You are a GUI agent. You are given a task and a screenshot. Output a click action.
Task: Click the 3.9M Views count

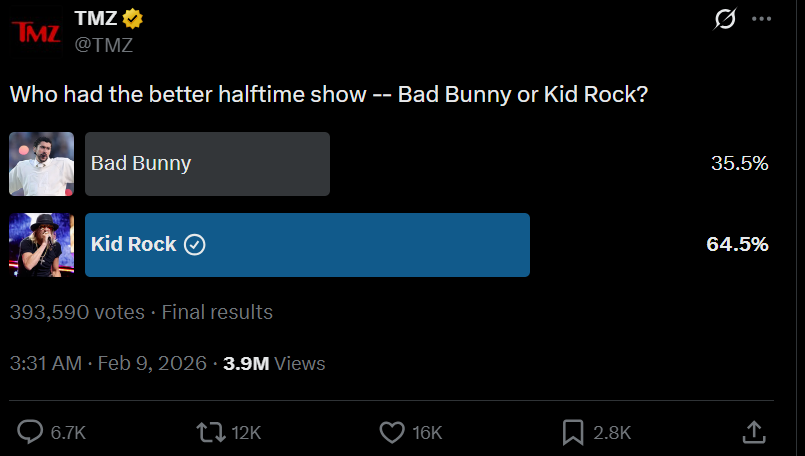(274, 364)
